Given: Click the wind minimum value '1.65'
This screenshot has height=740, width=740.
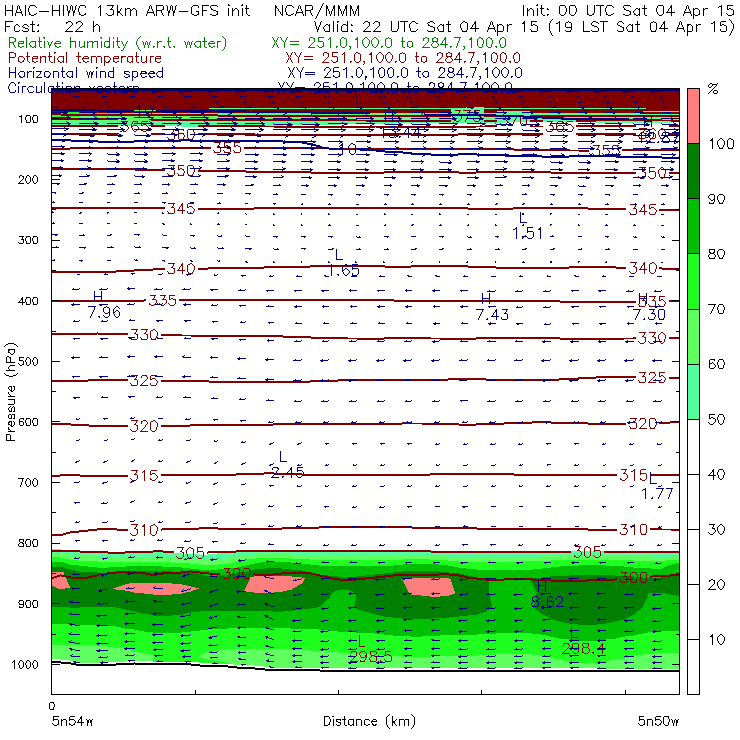Looking at the screenshot, I should click(x=343, y=271).
